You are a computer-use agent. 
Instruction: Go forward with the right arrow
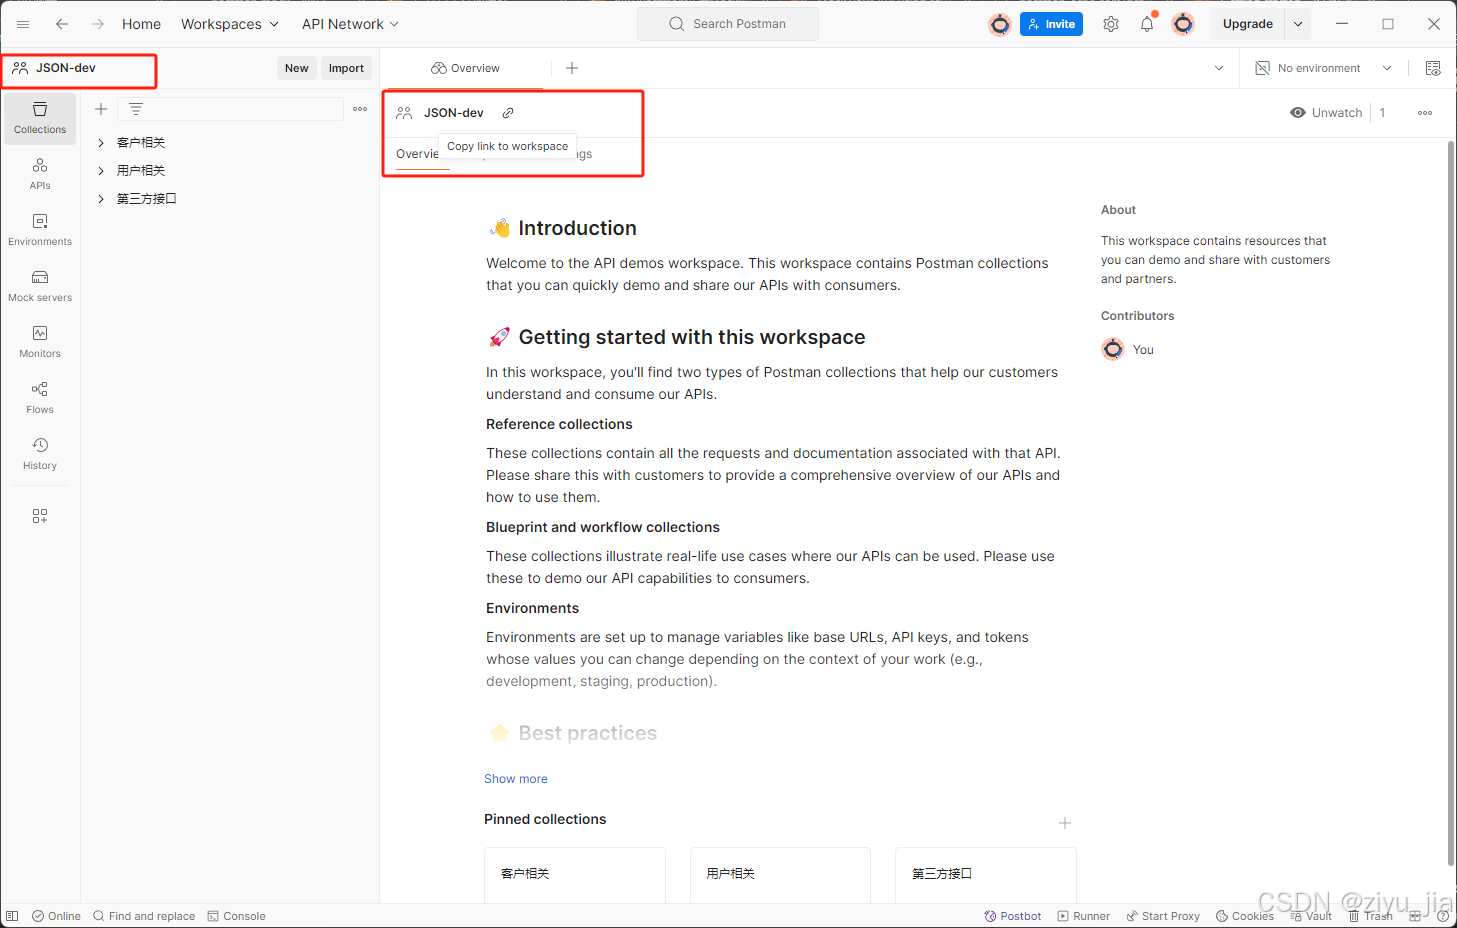[x=98, y=24]
